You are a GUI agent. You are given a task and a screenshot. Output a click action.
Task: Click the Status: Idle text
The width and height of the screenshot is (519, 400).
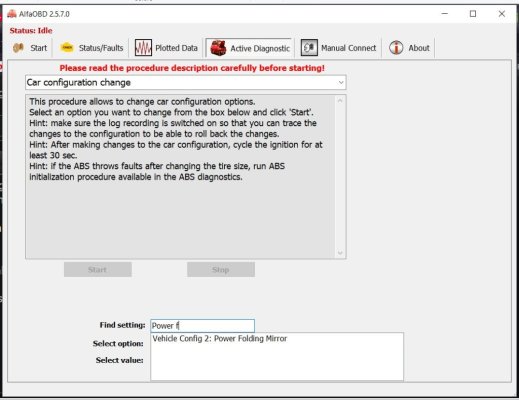tap(31, 31)
